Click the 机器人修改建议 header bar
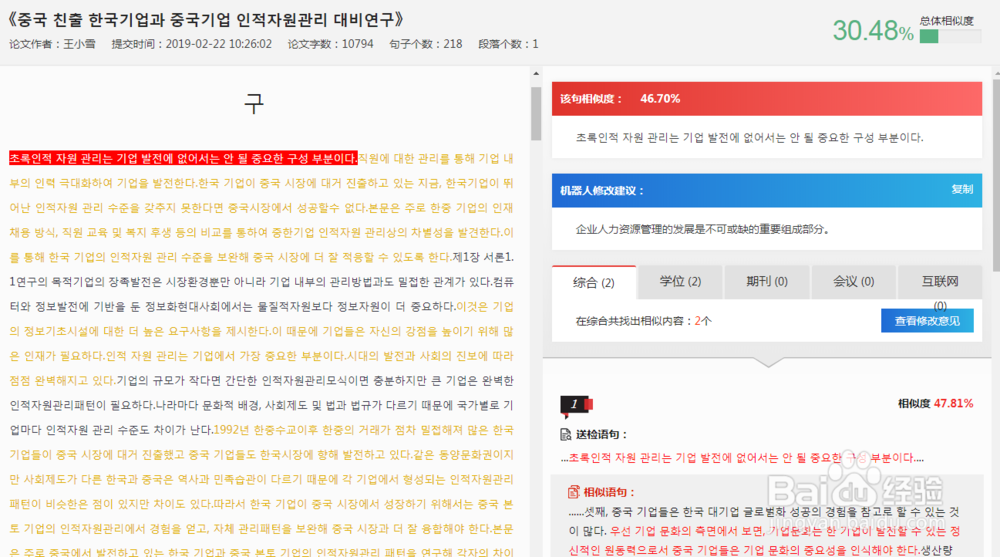This screenshot has height=557, width=1000. pyautogui.click(x=767, y=190)
